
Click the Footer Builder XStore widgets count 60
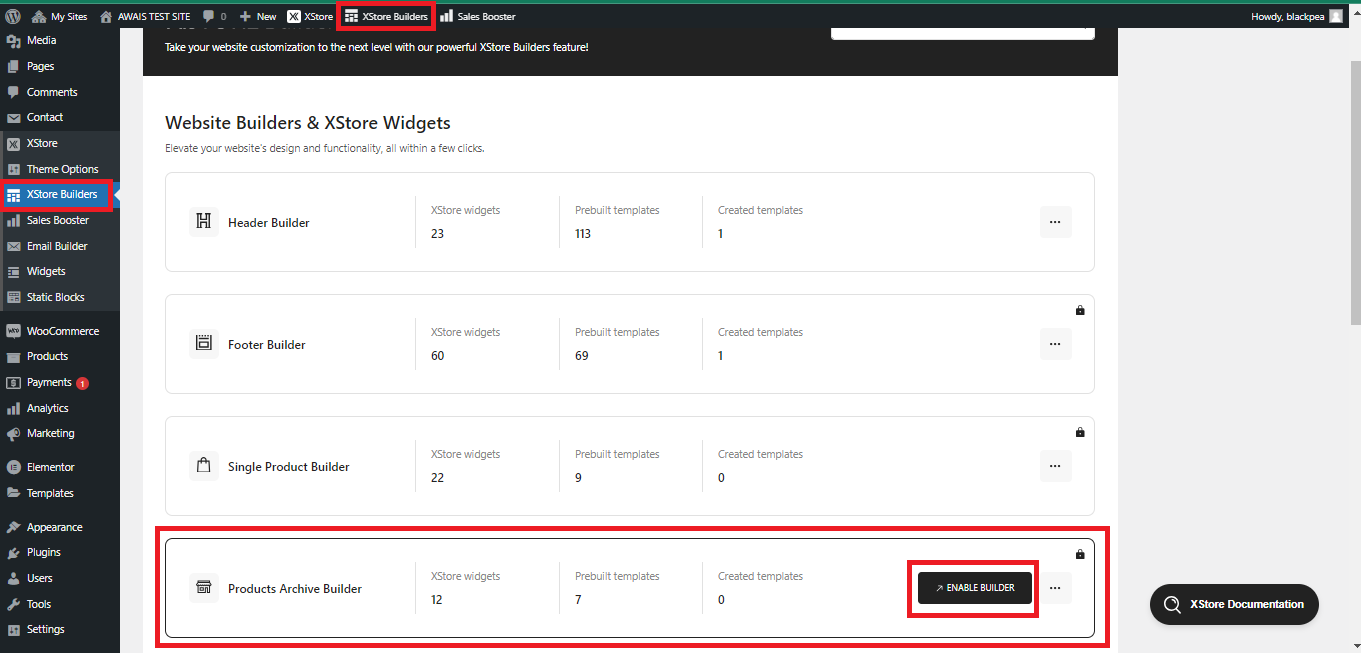click(x=438, y=356)
